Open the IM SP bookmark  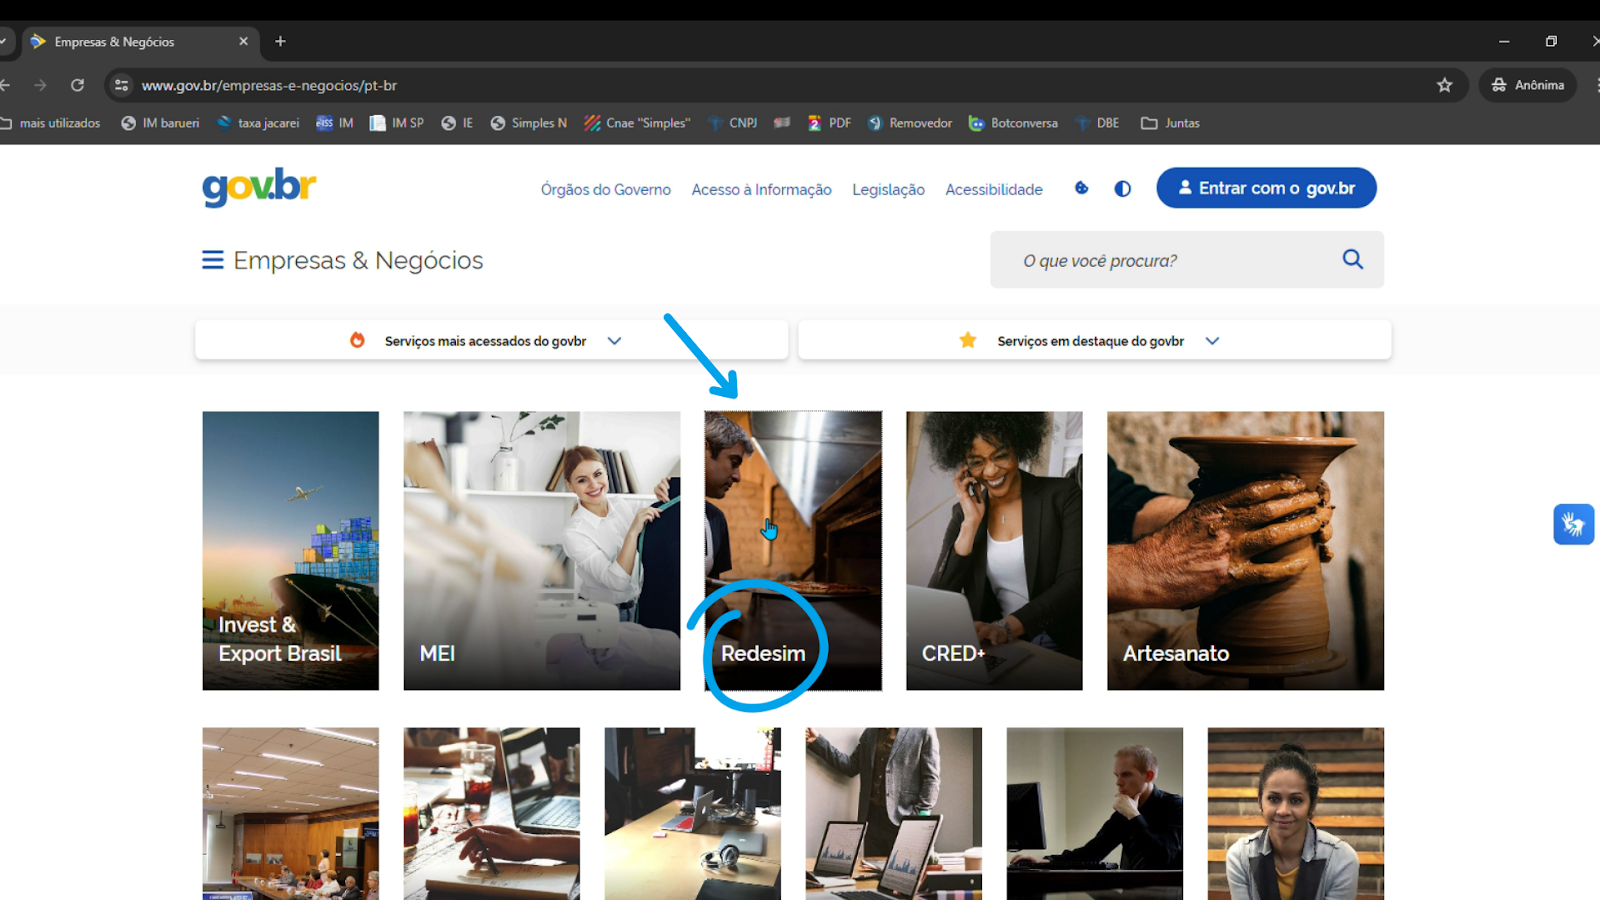point(397,123)
